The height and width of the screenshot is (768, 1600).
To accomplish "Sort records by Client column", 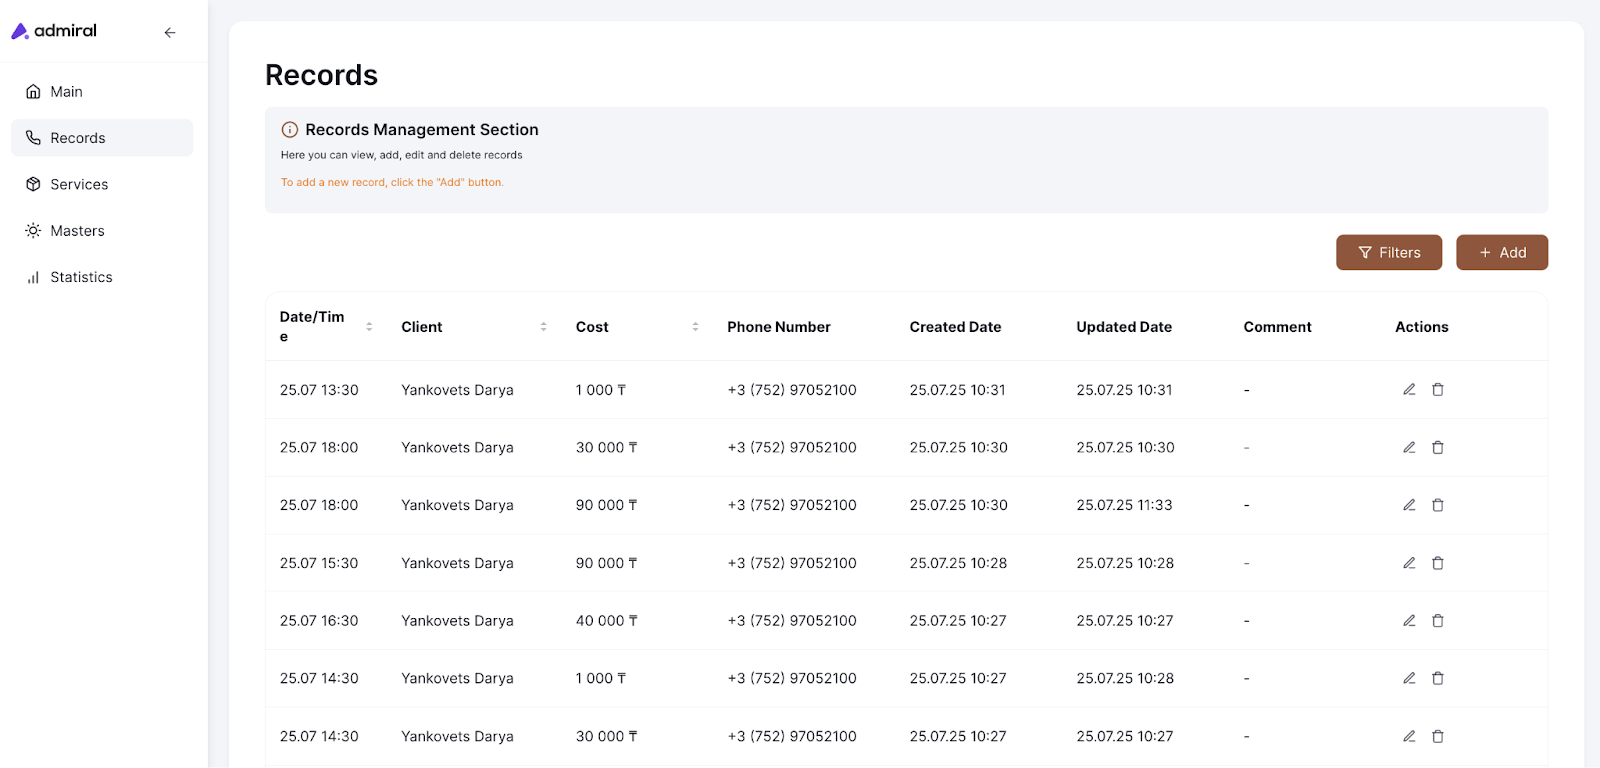I will click(543, 327).
